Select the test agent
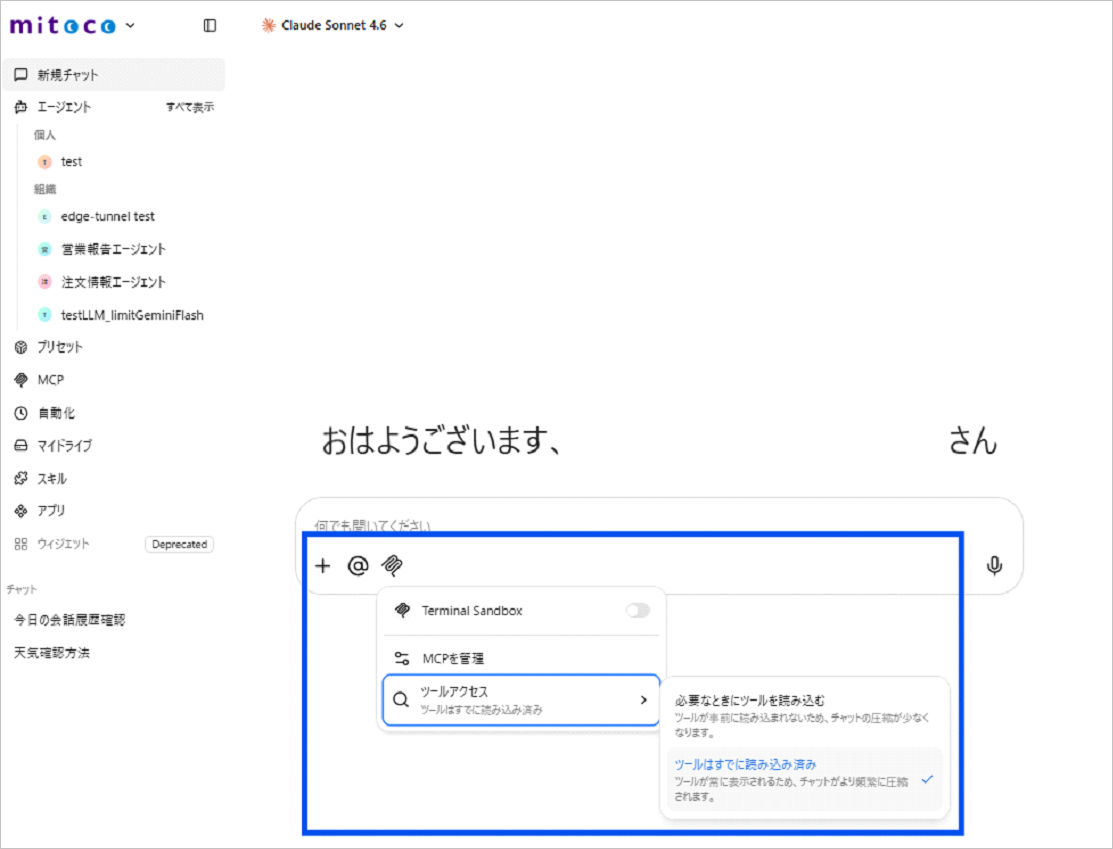Screen dimensions: 1113x849 (71, 162)
